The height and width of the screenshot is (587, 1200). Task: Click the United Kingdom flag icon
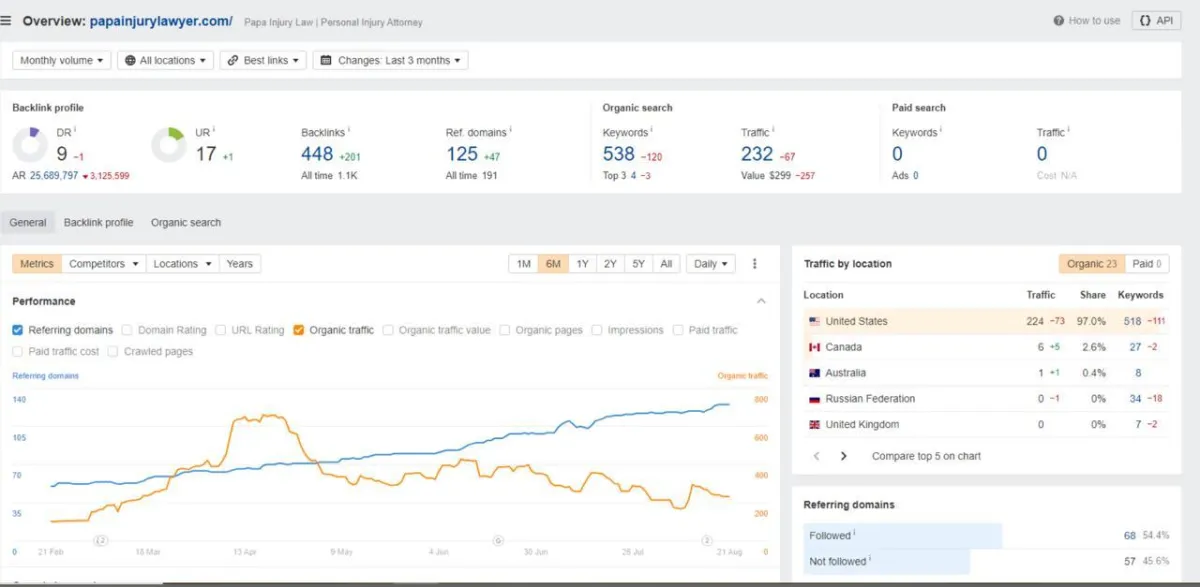tap(815, 425)
